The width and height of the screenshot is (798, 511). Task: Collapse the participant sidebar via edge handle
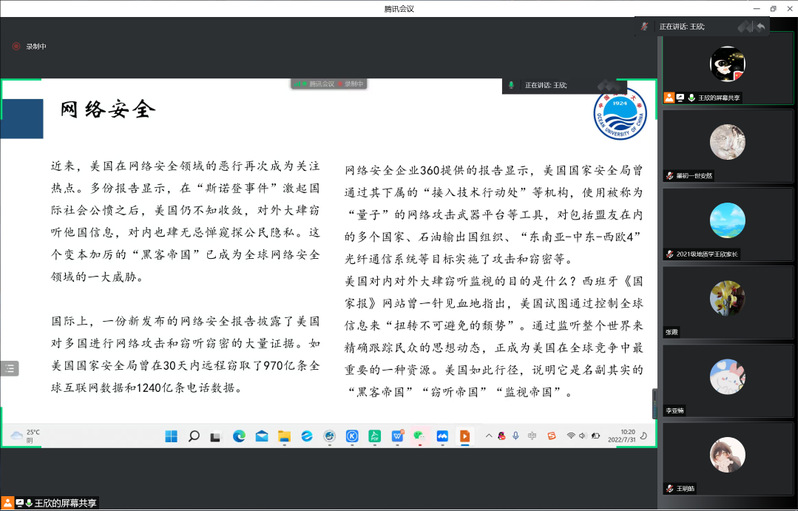click(x=656, y=398)
